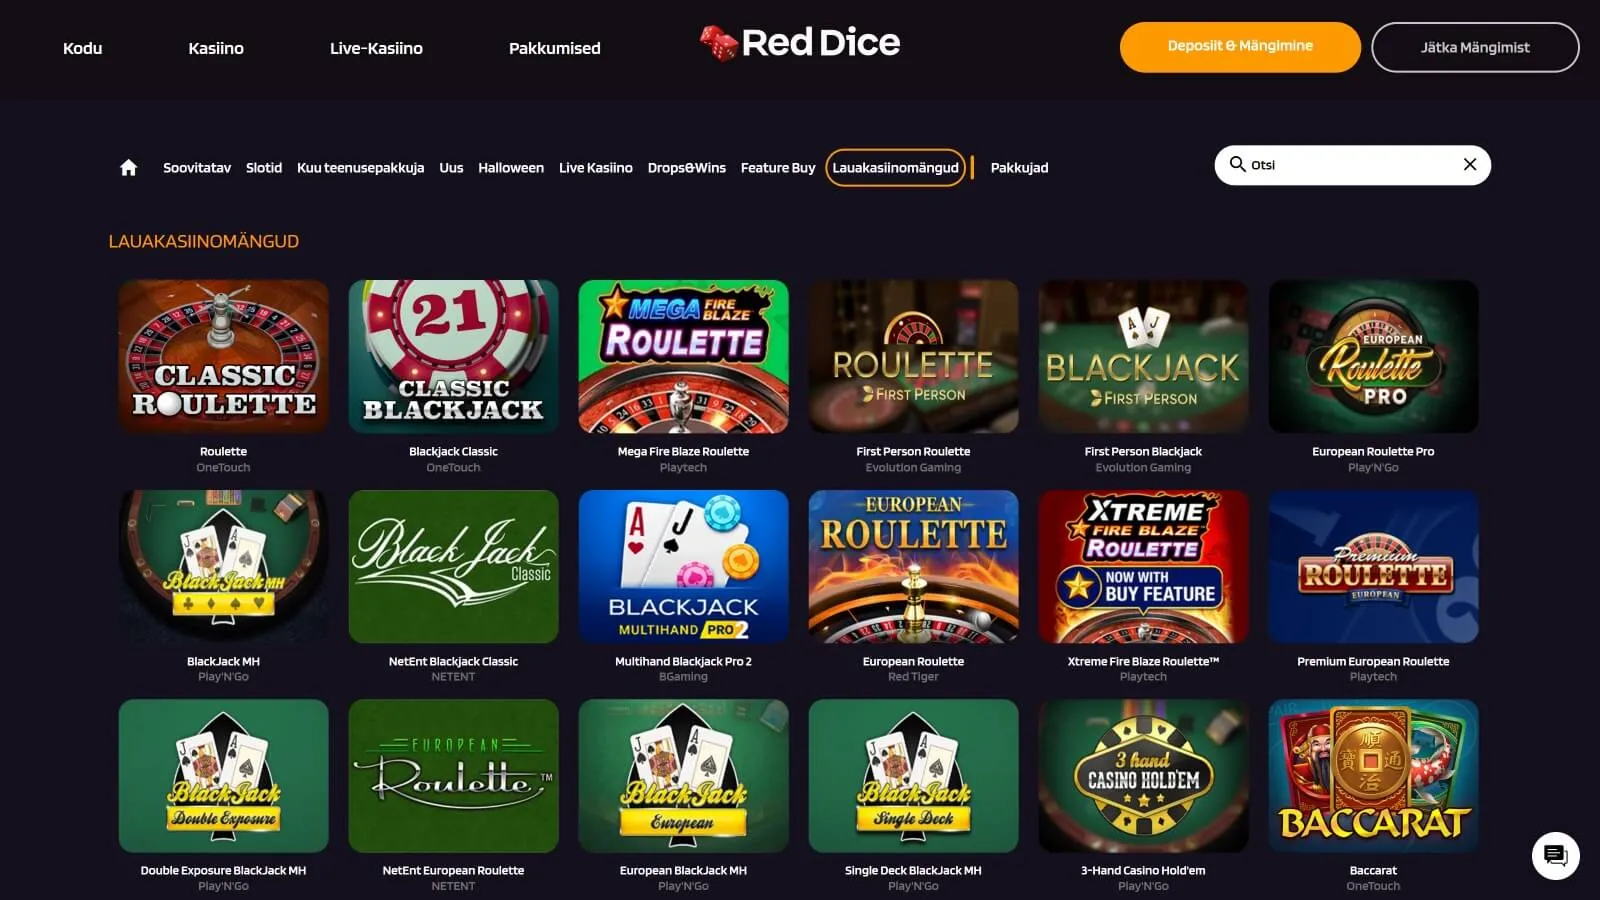Click the Deposiit & Mängimine button
The width and height of the screenshot is (1600, 900).
tap(1240, 47)
